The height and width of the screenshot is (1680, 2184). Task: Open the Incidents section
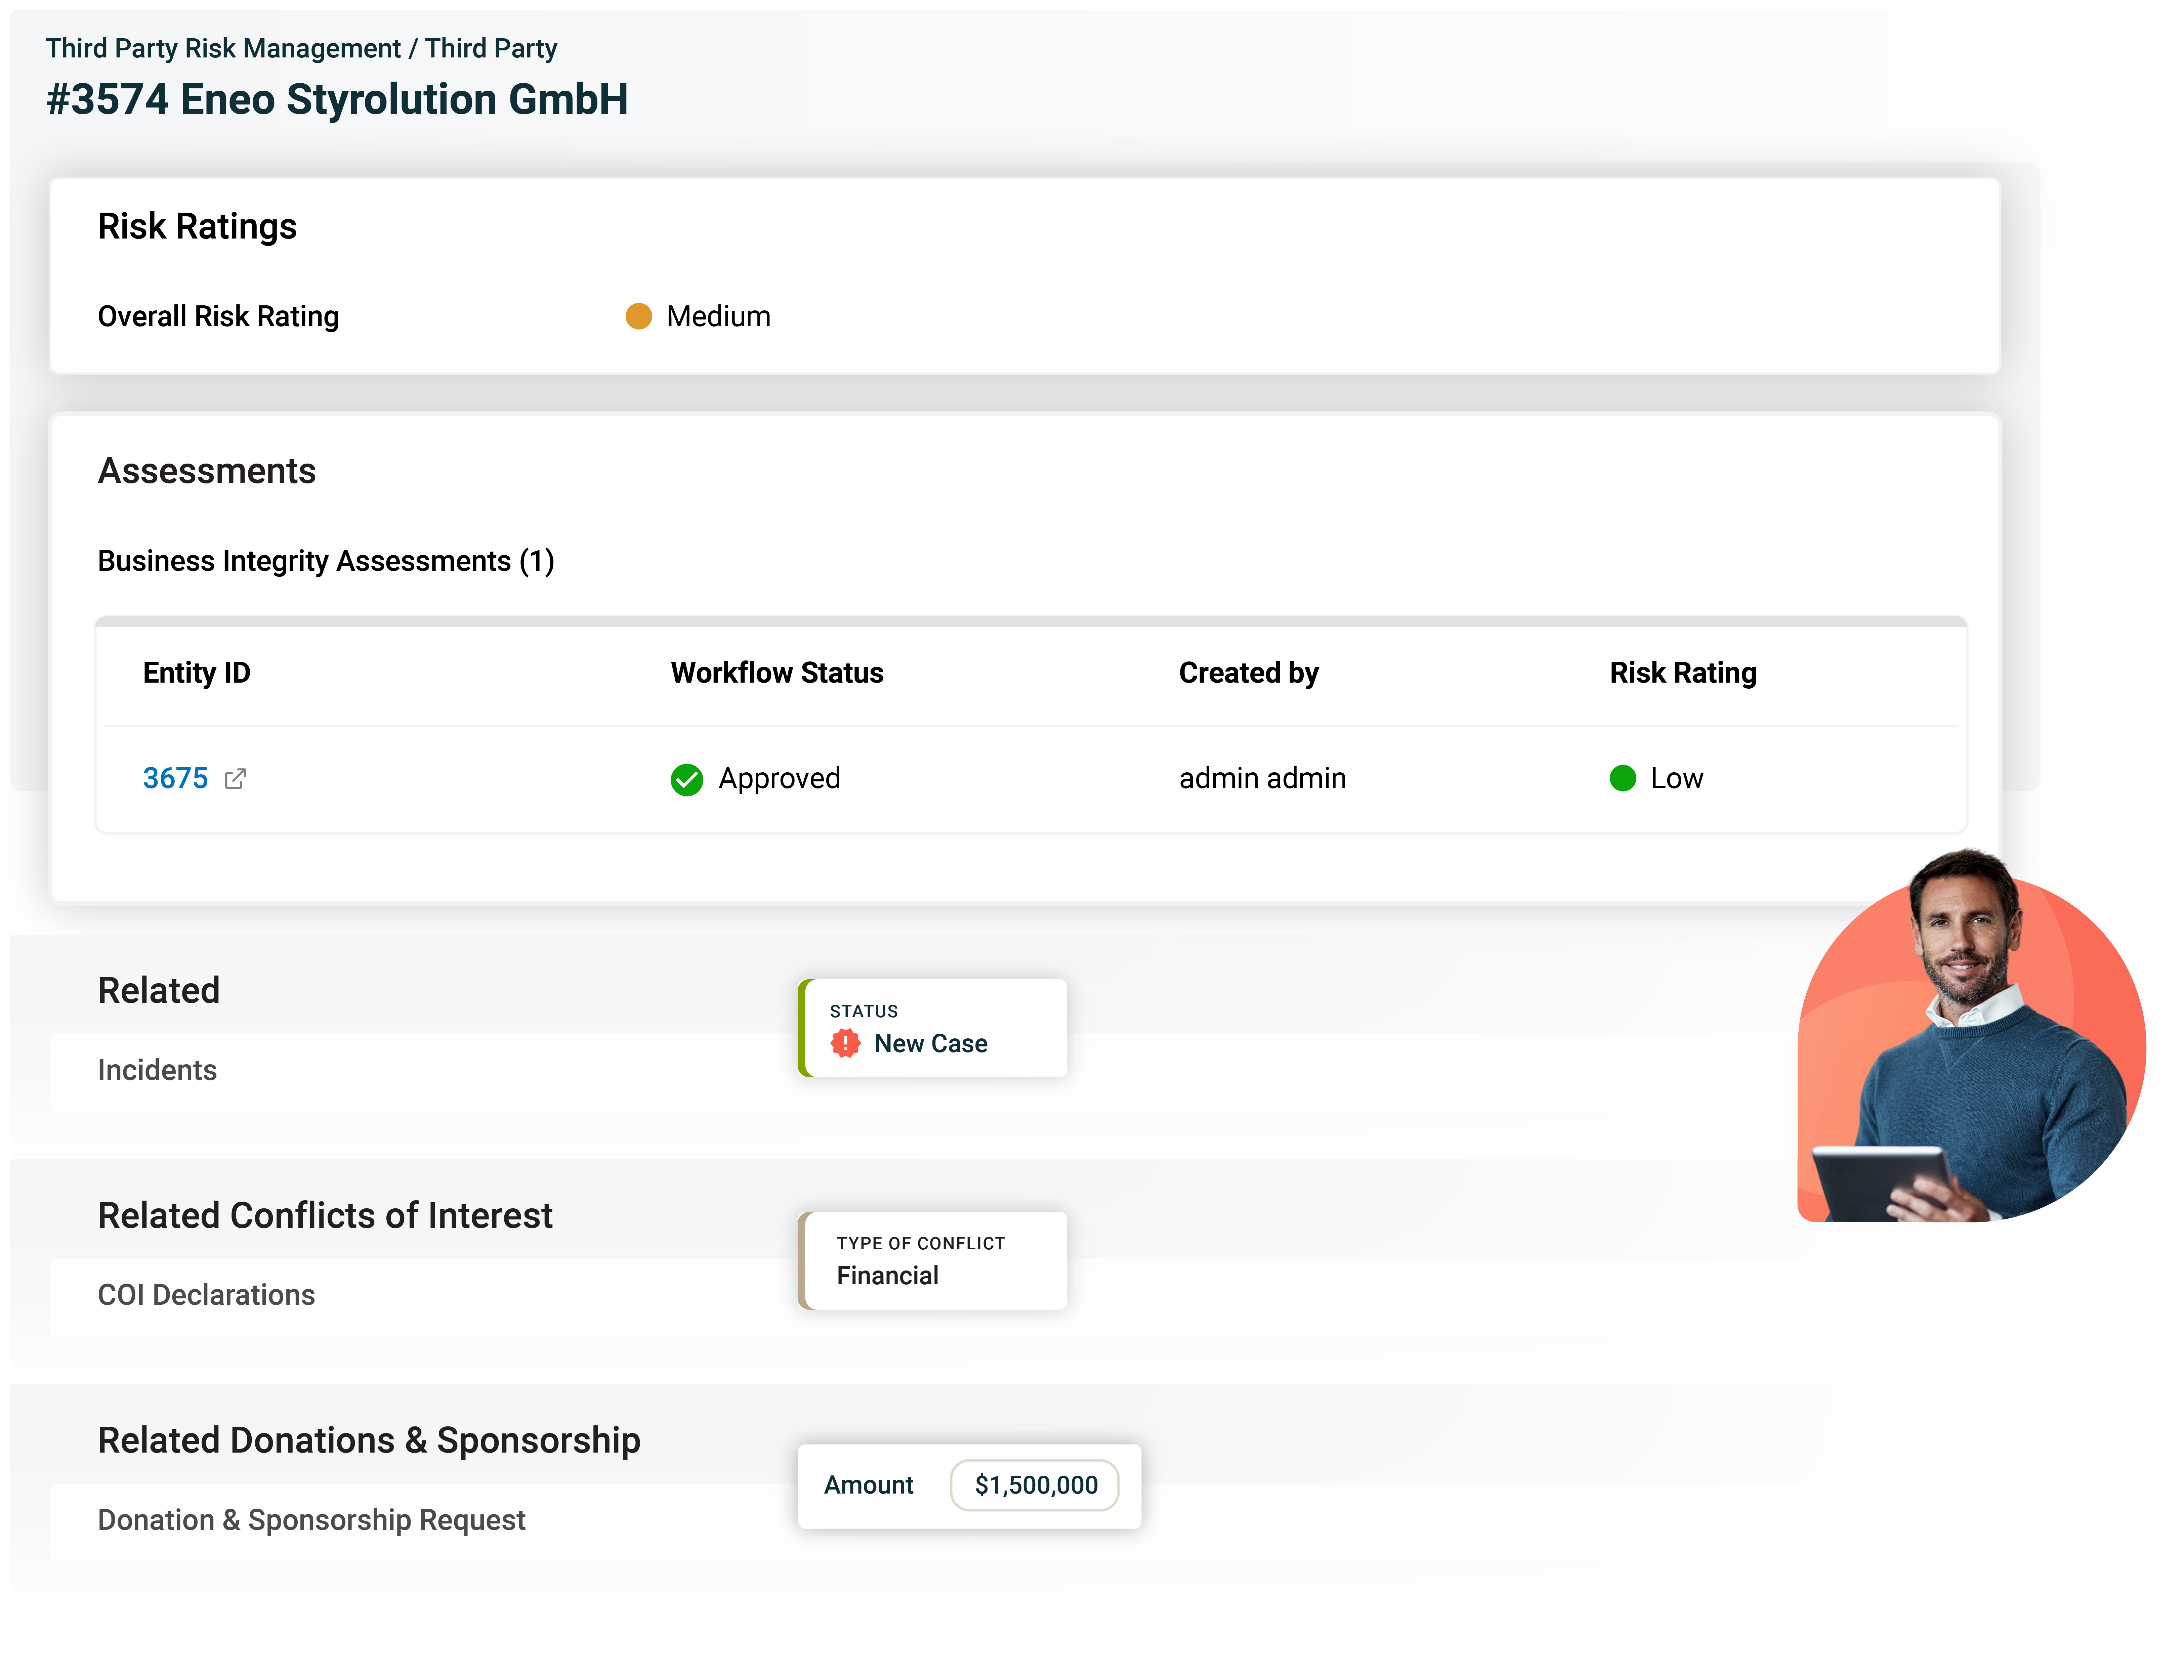pos(157,1070)
